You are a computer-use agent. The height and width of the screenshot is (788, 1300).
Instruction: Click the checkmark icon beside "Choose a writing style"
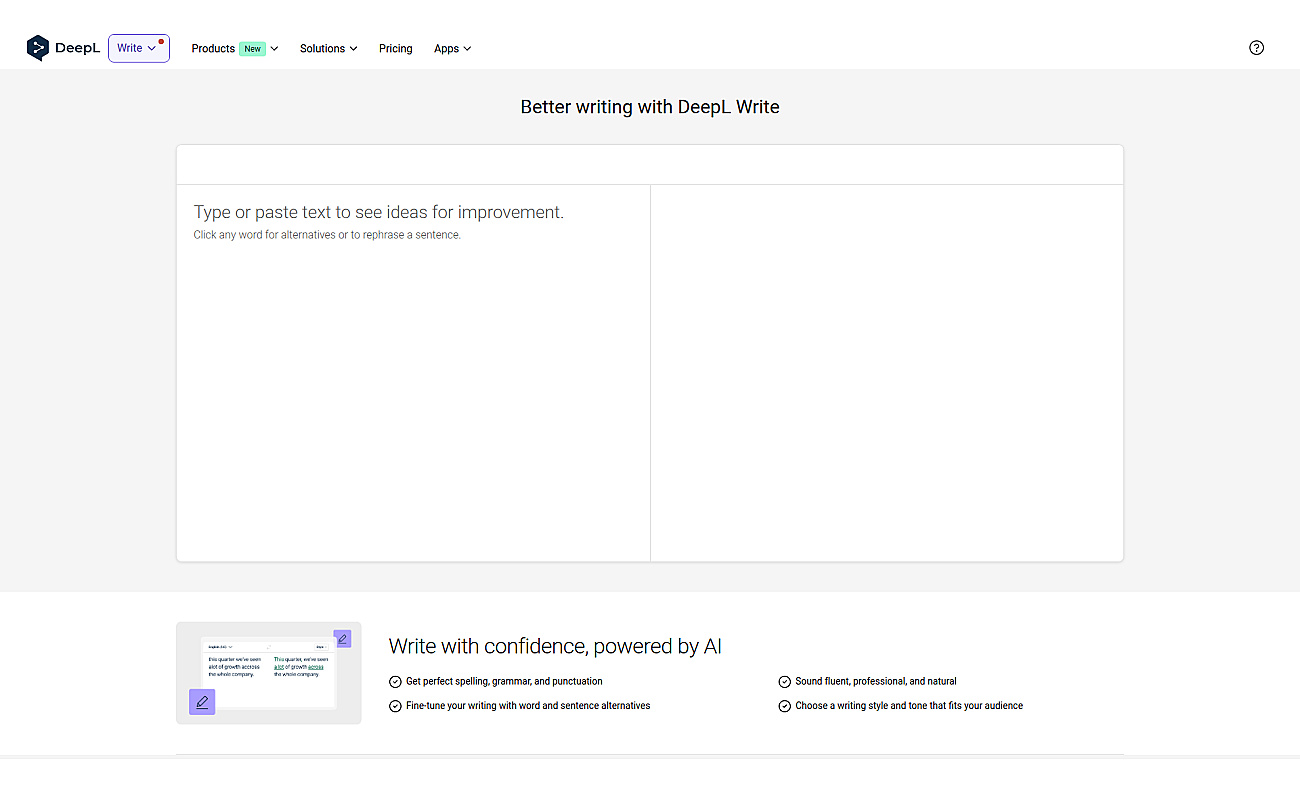(784, 706)
